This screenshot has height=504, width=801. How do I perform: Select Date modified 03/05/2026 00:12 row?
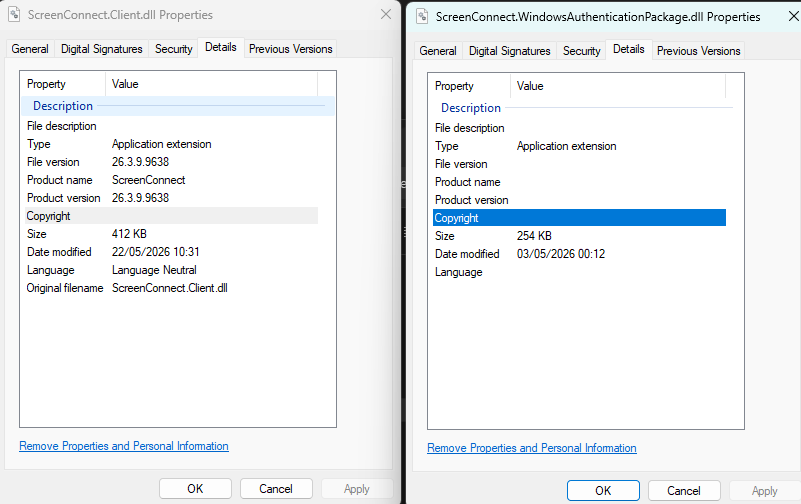coord(579,254)
